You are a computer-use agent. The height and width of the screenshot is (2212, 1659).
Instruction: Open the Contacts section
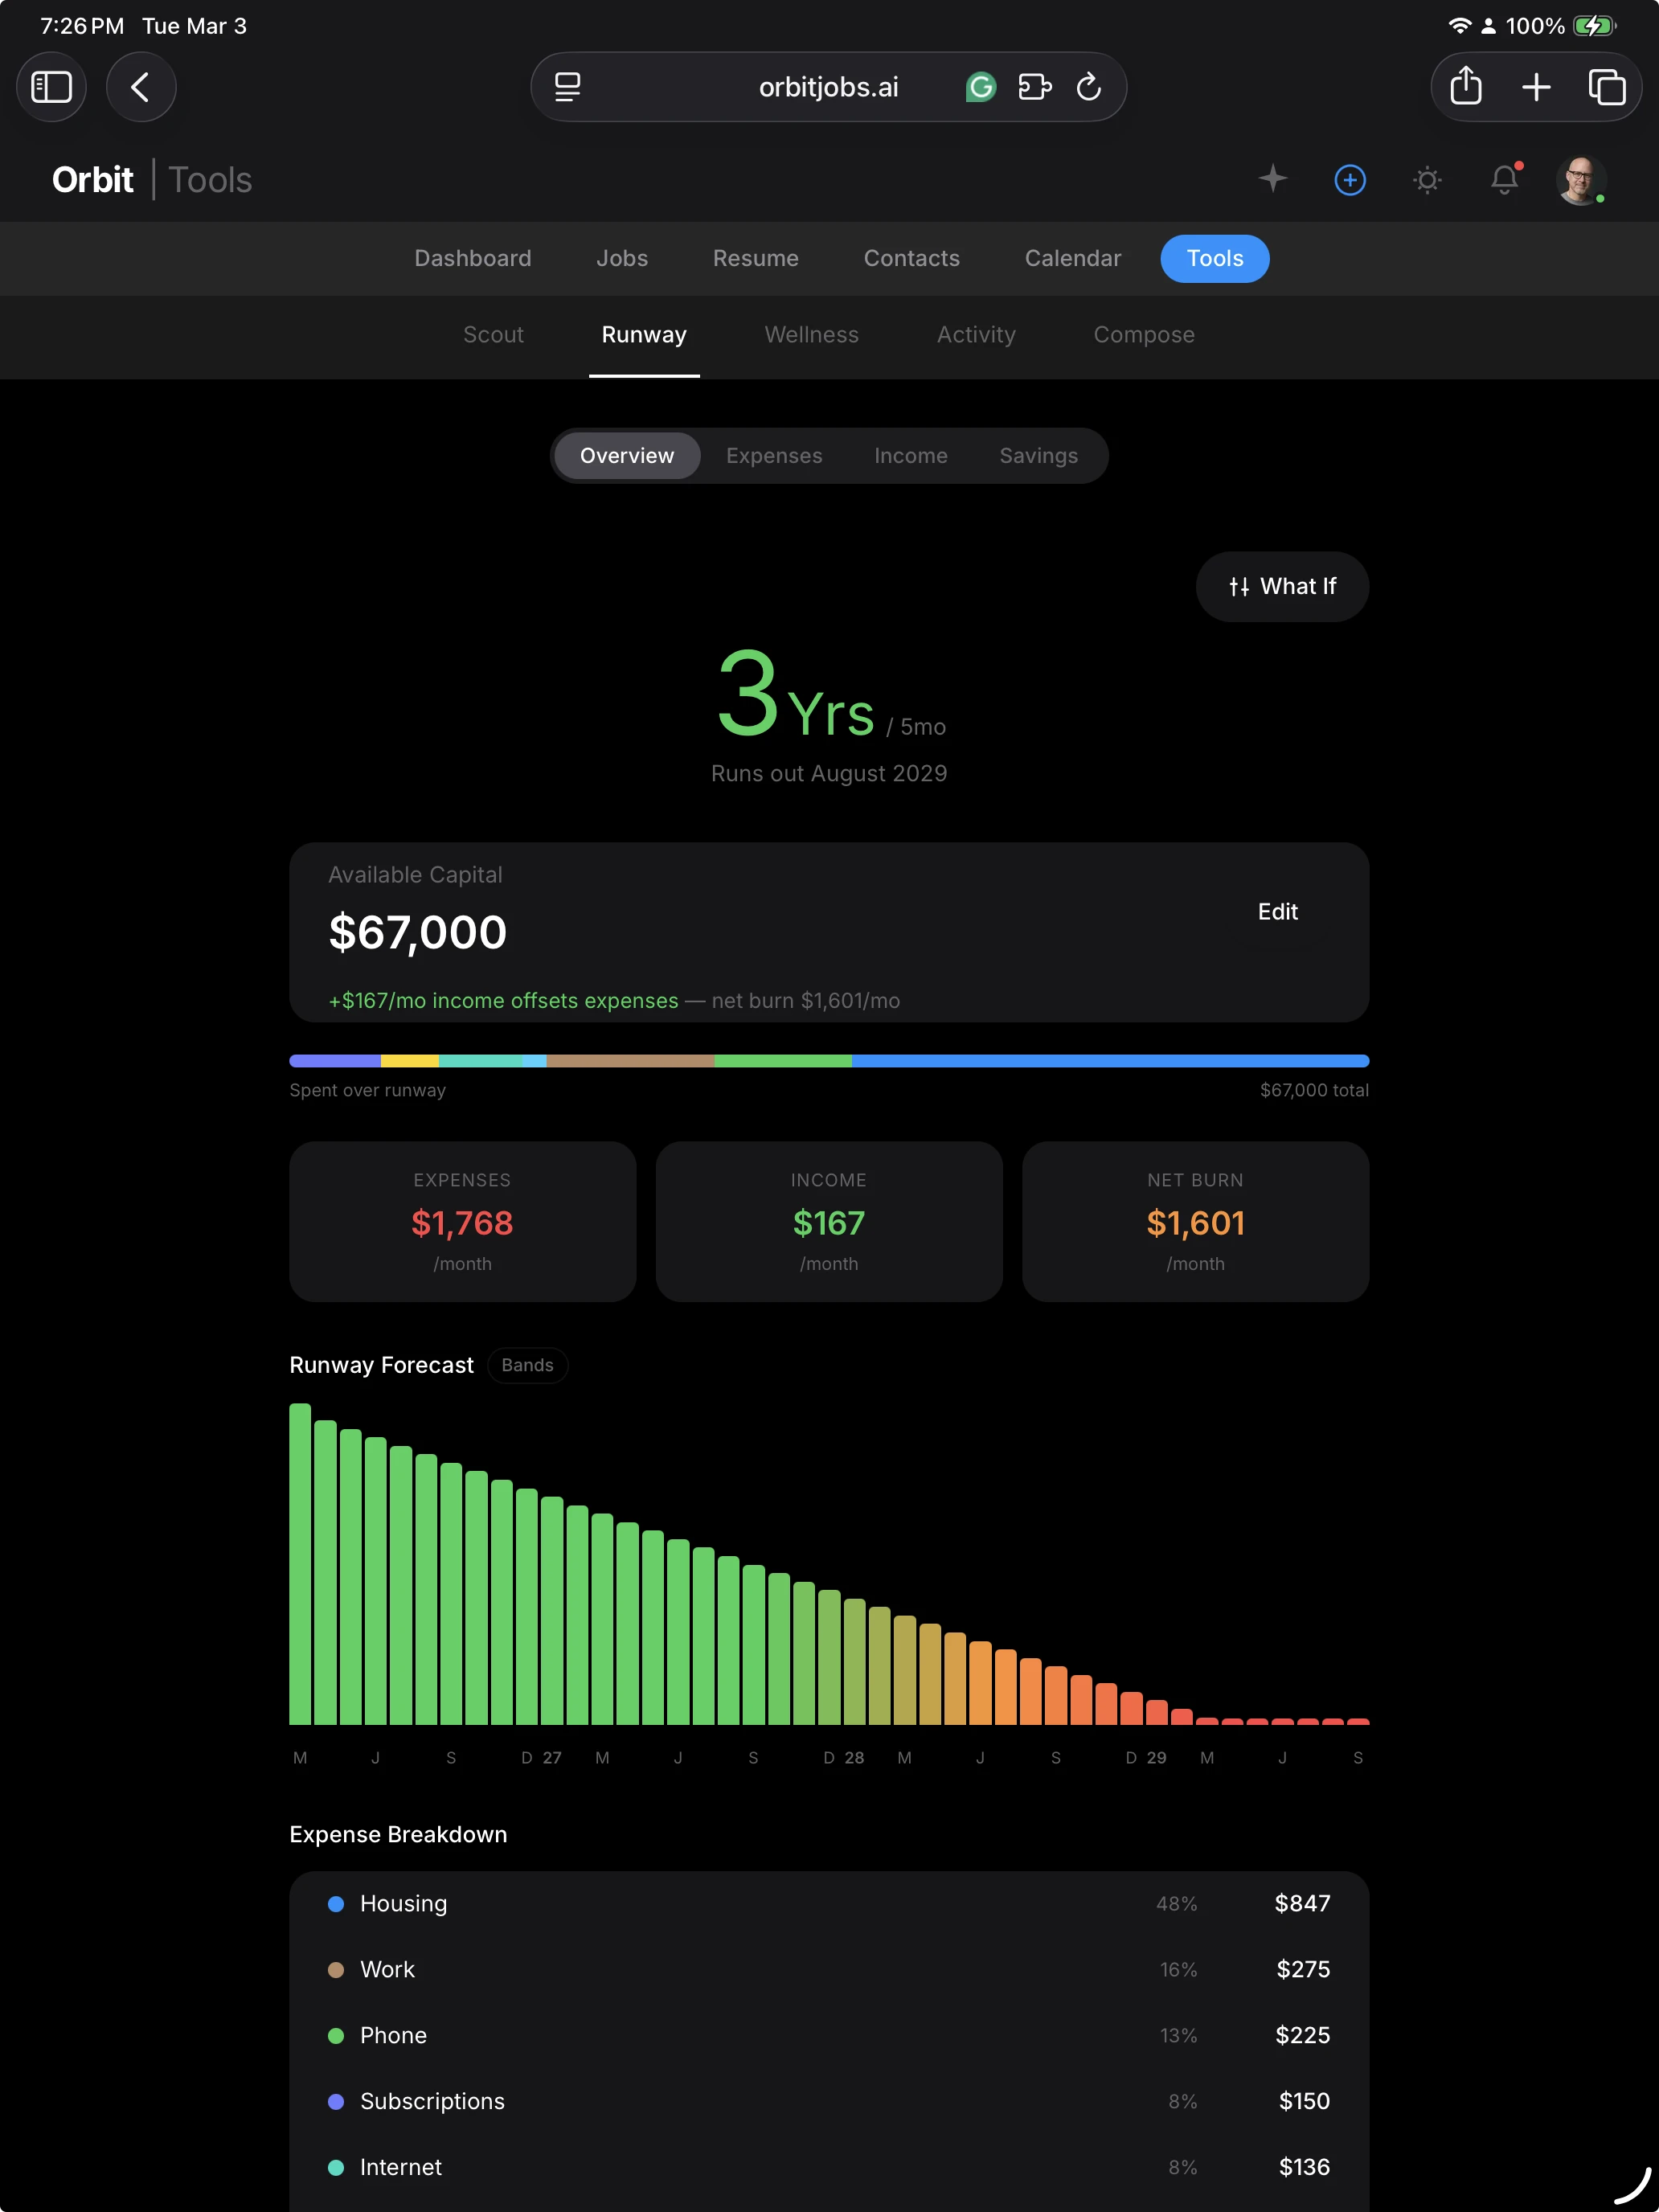pos(910,258)
